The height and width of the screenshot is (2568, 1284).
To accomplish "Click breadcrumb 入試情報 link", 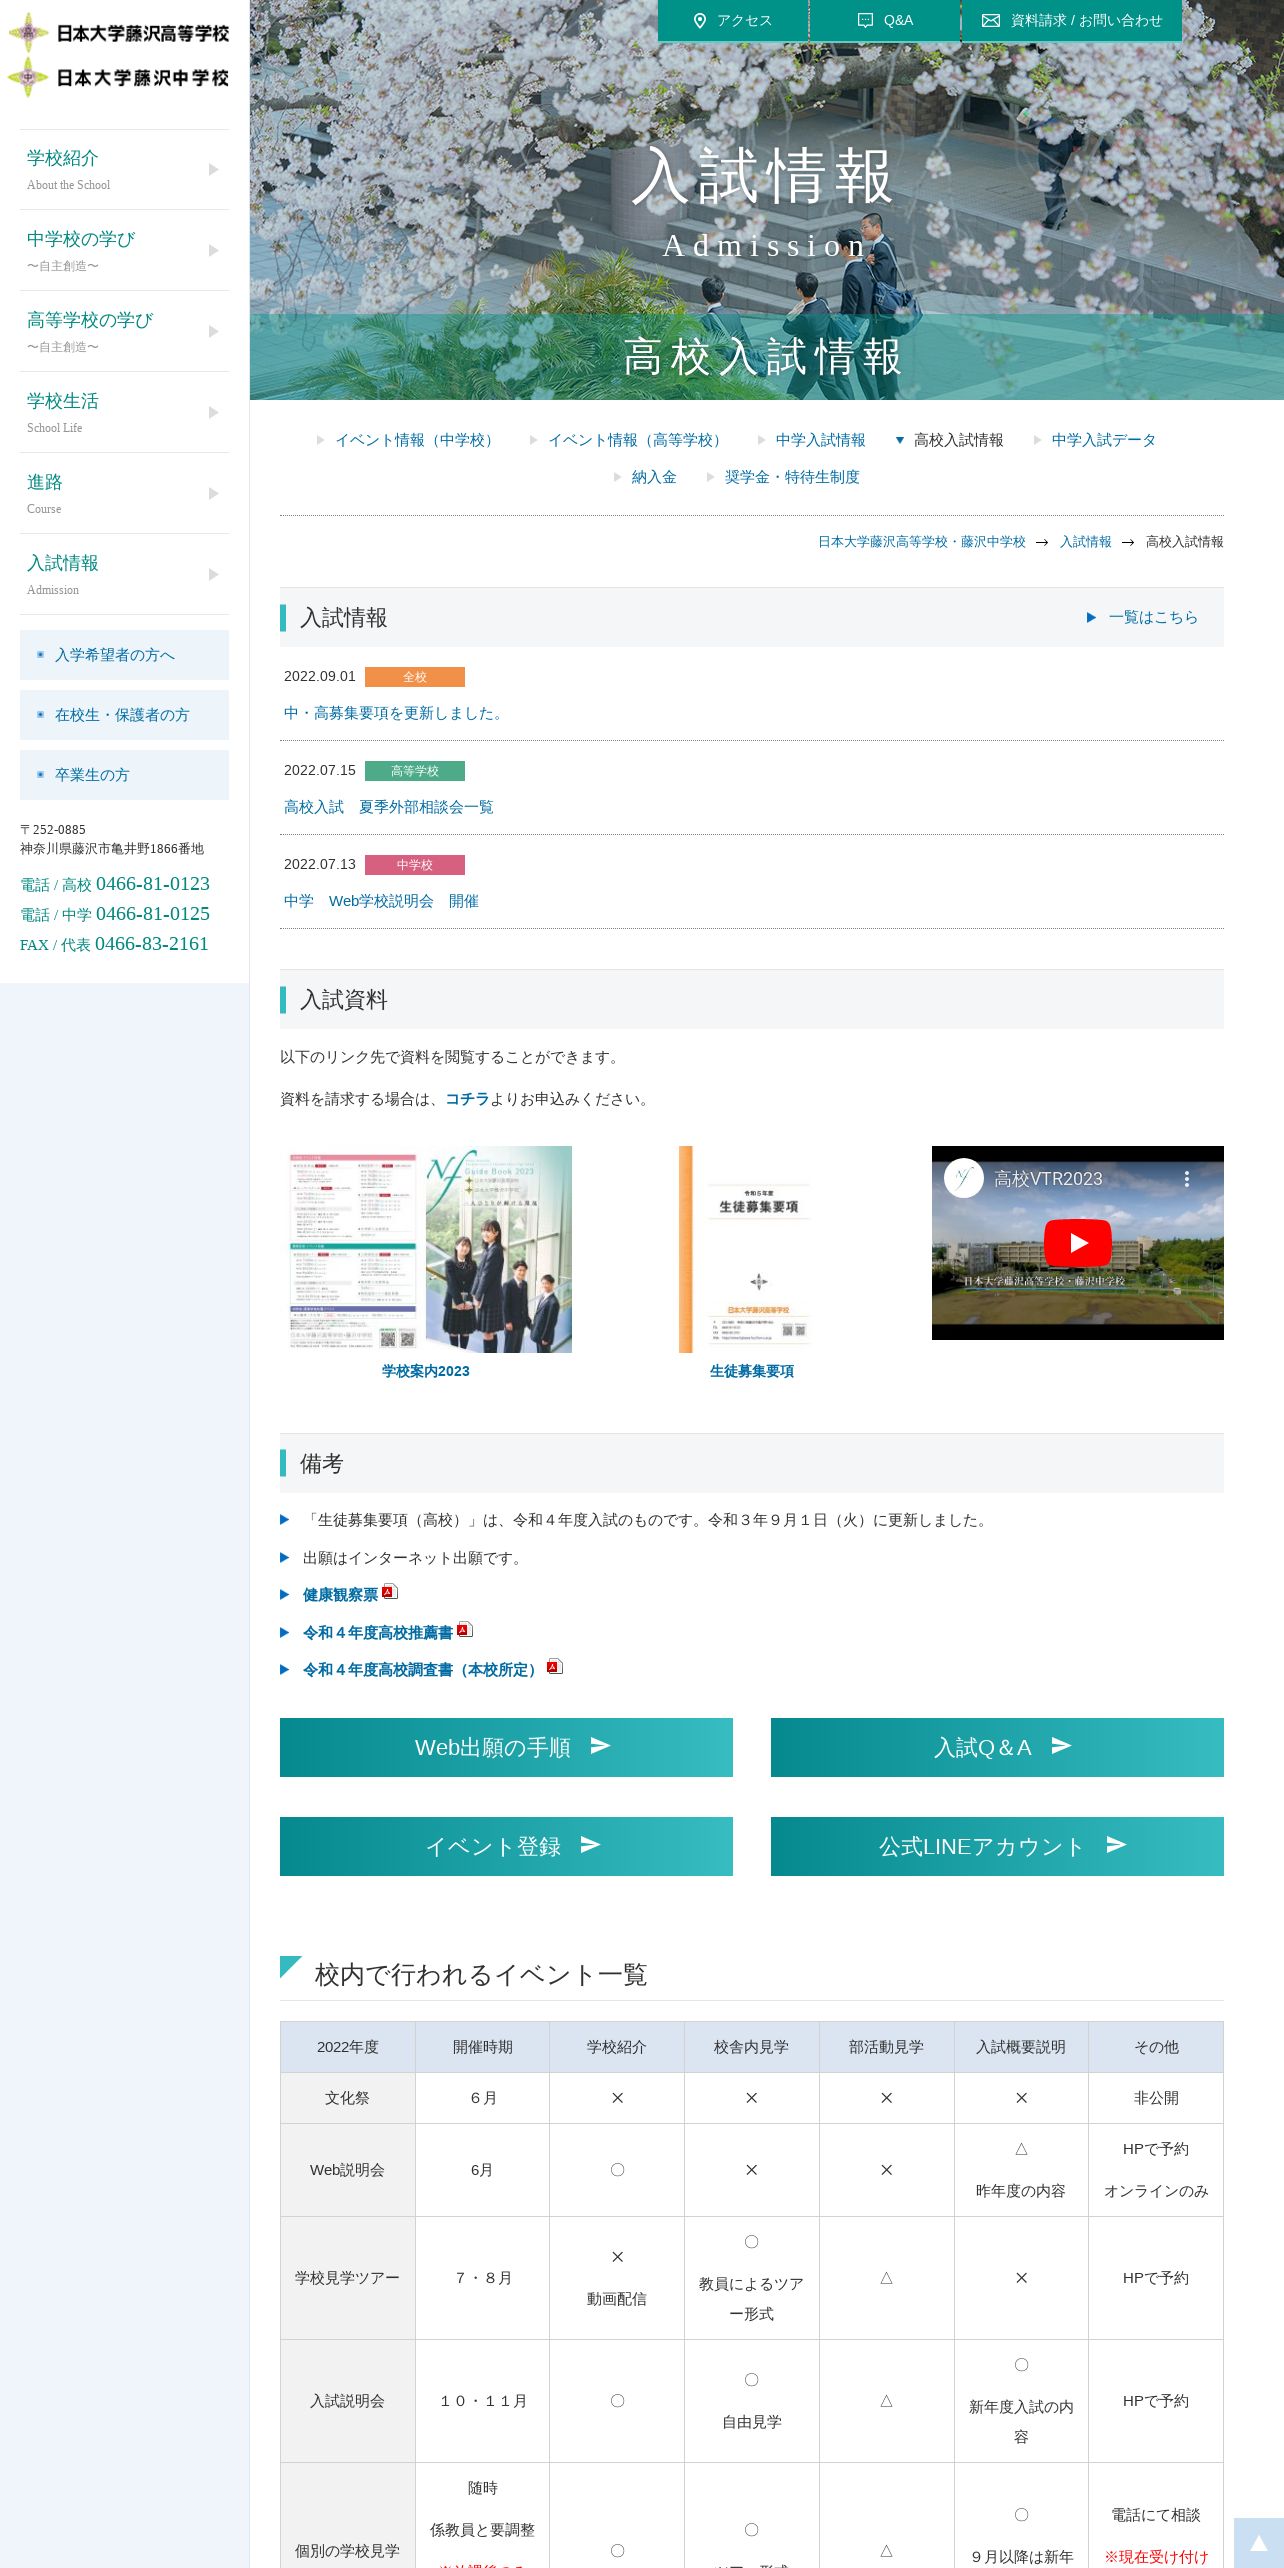I will point(1085,542).
